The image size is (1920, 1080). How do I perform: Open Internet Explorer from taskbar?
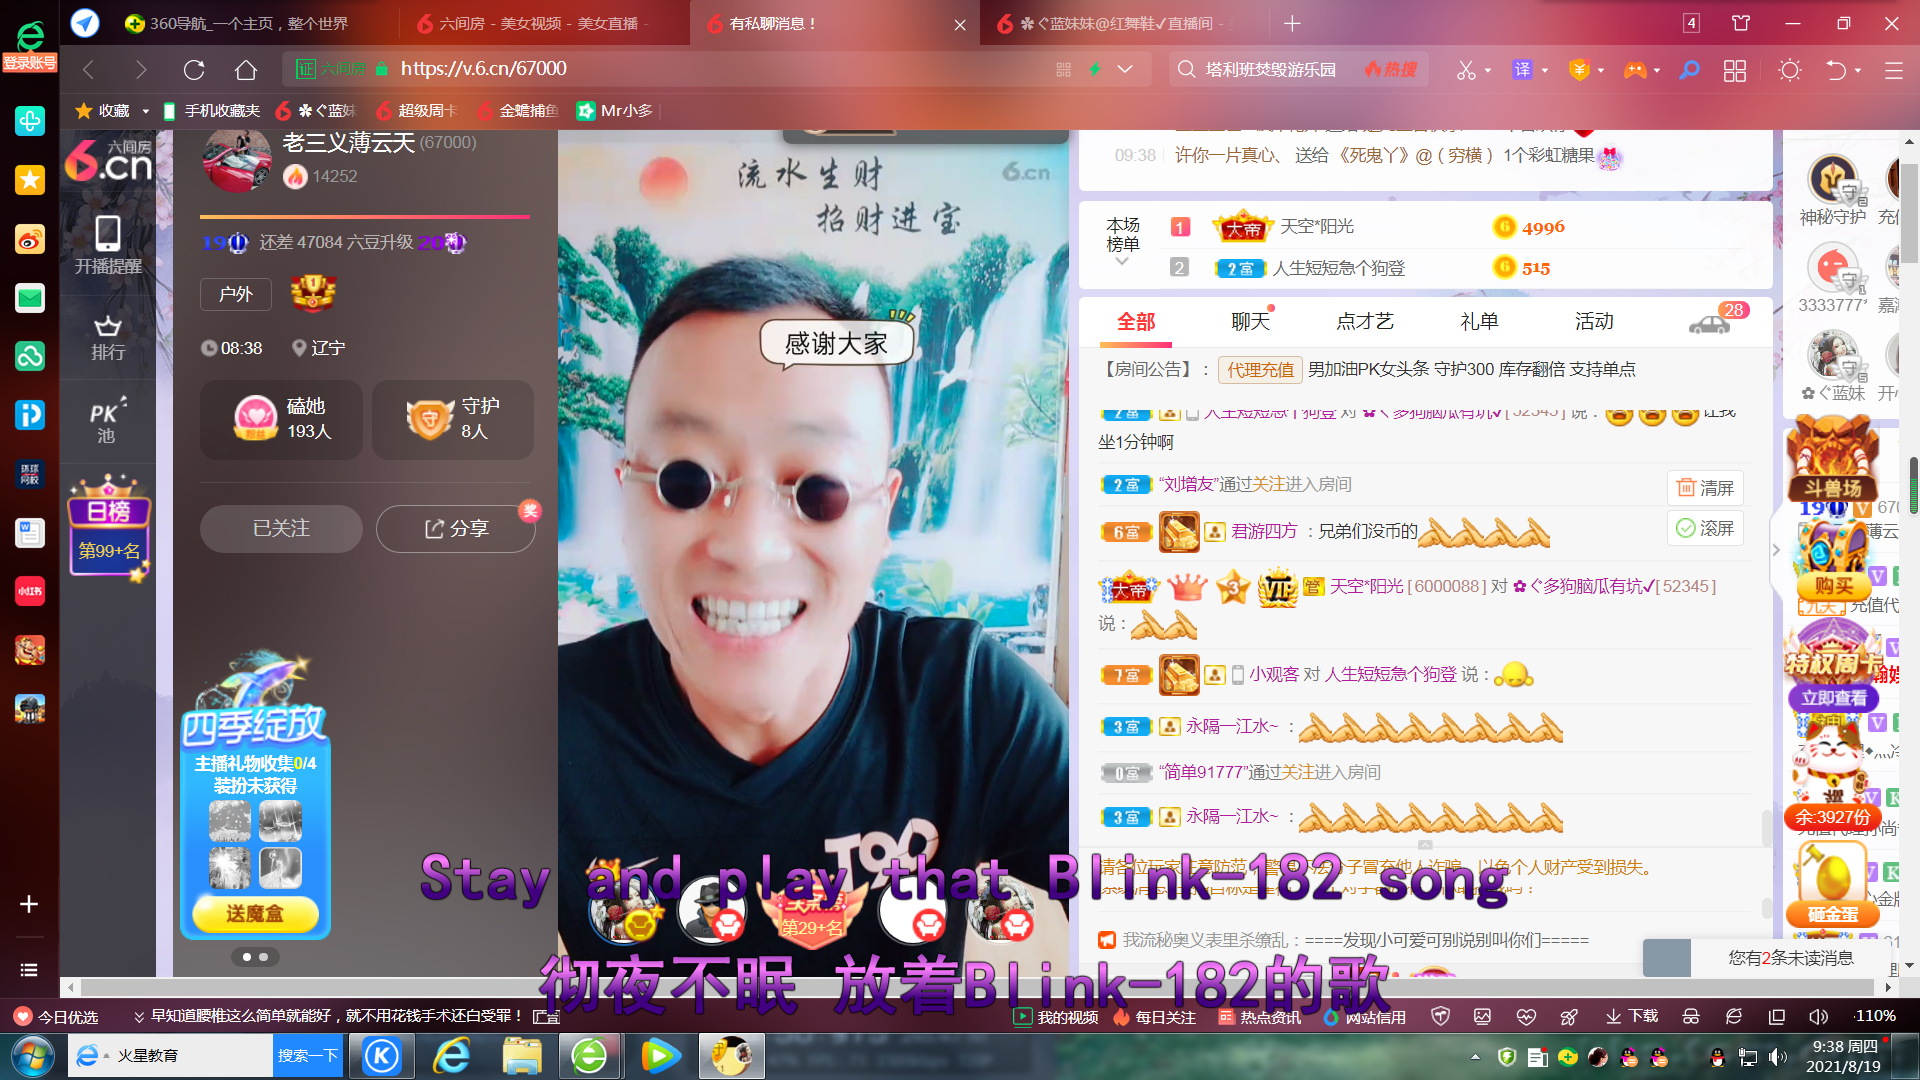452,1056
